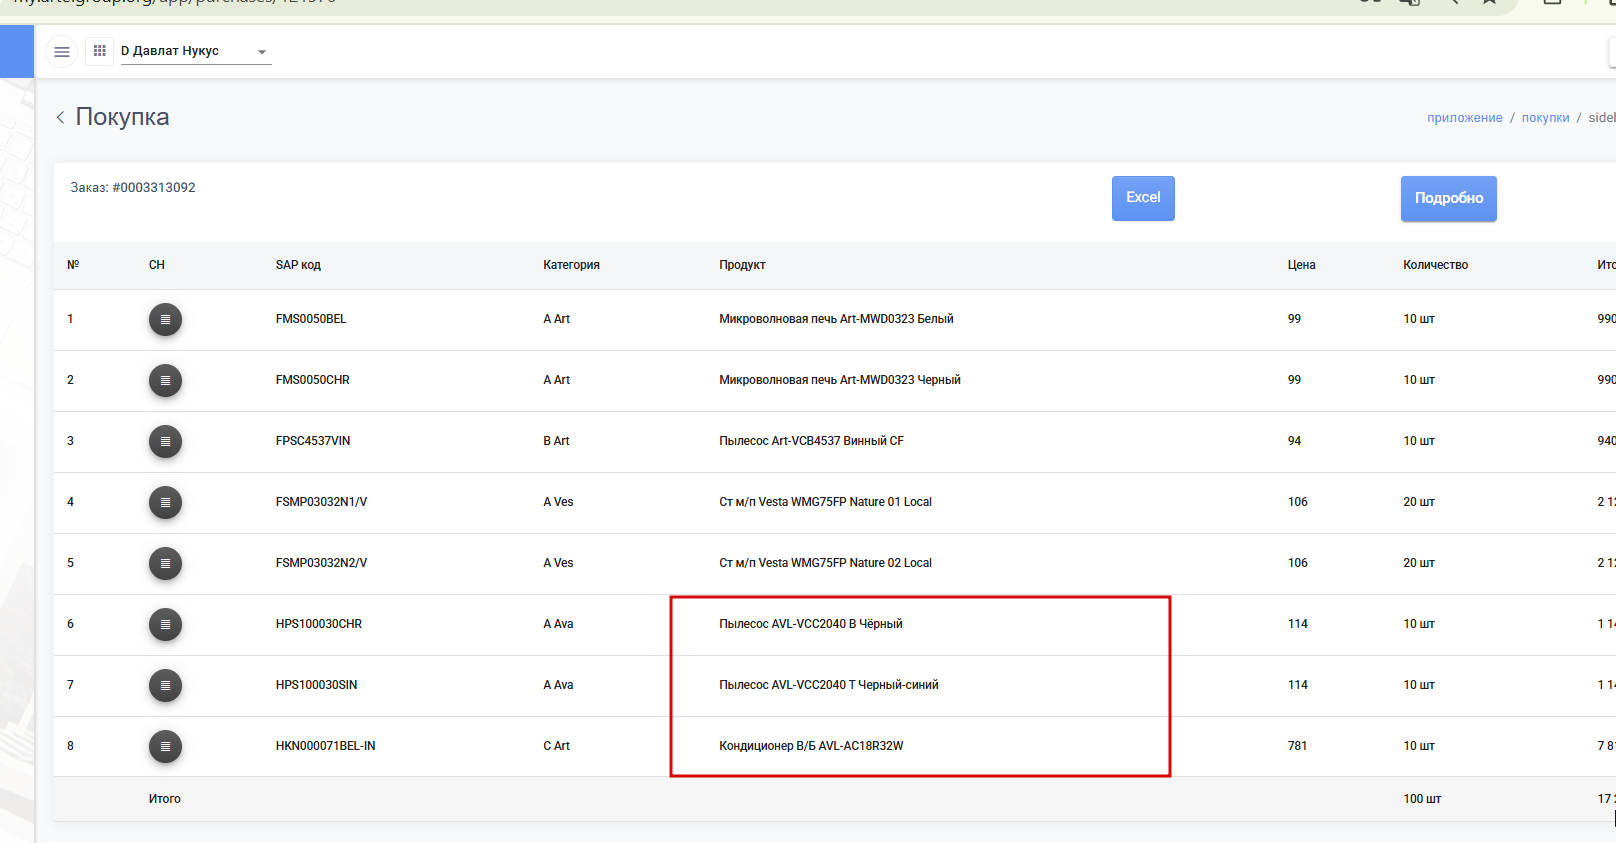
Task: Open serial numbers icon for HPS100030SIN row
Action: tap(165, 685)
